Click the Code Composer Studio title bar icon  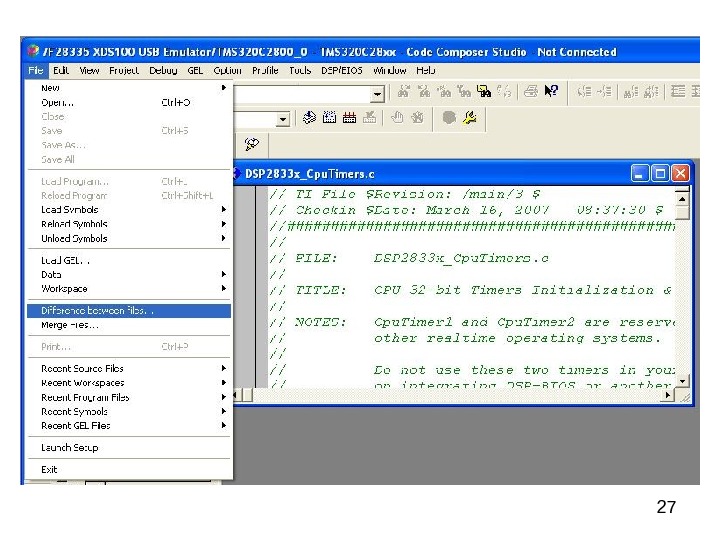click(x=33, y=51)
